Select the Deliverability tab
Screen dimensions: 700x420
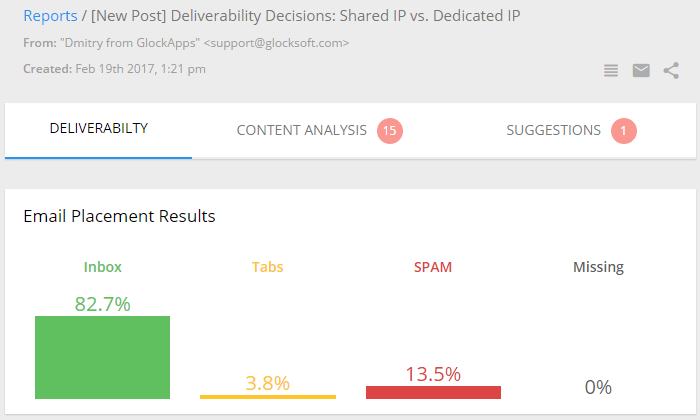[99, 129]
